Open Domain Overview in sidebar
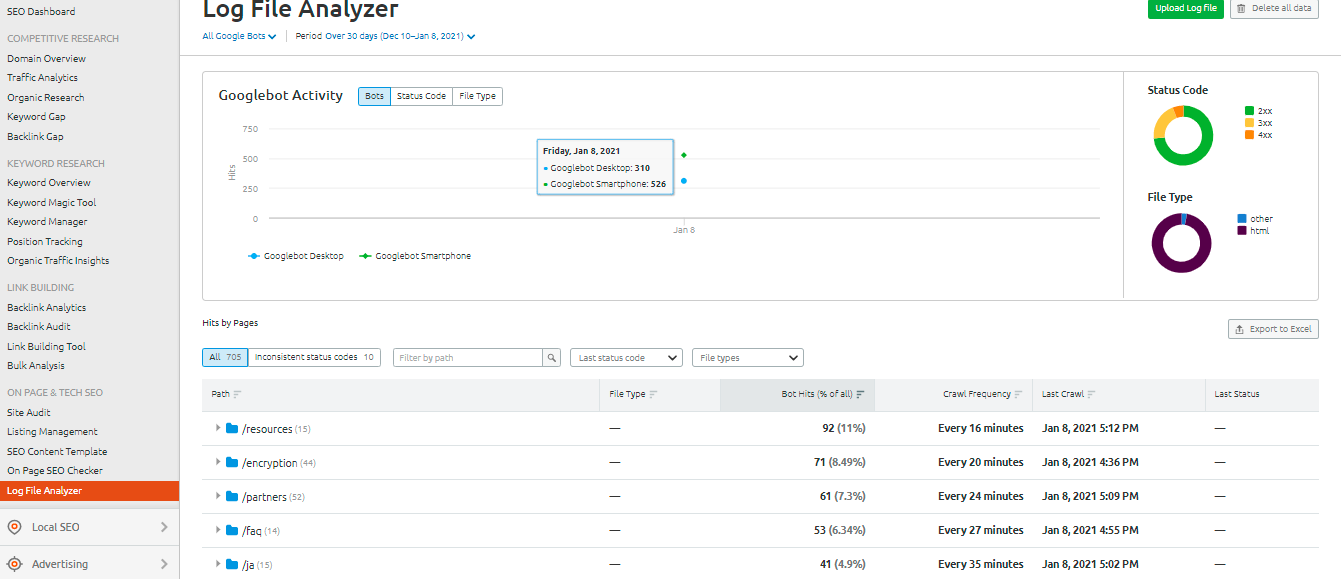1341x579 pixels. (46, 58)
